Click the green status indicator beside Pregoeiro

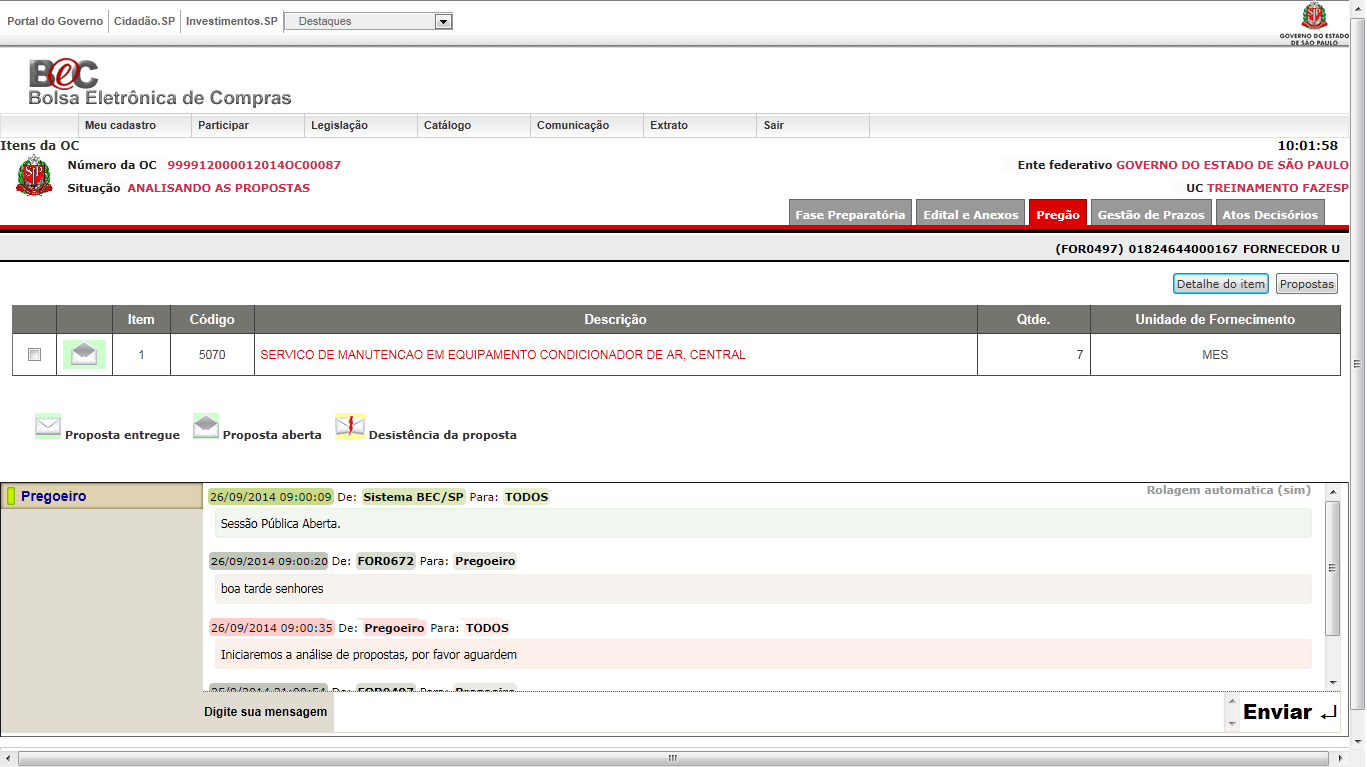[11, 496]
